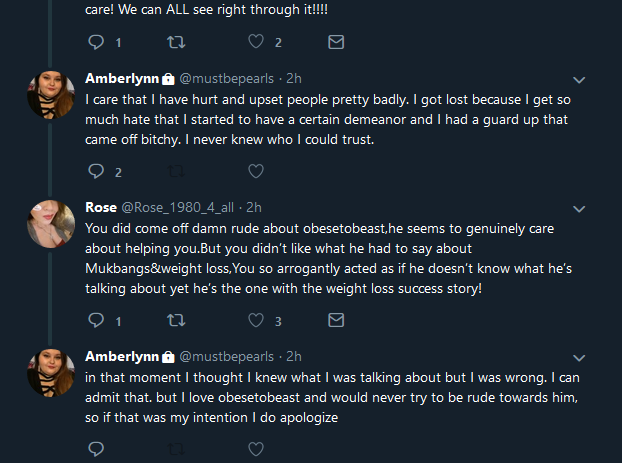
Task: Send Rose's tweet via direct message
Action: click(336, 320)
